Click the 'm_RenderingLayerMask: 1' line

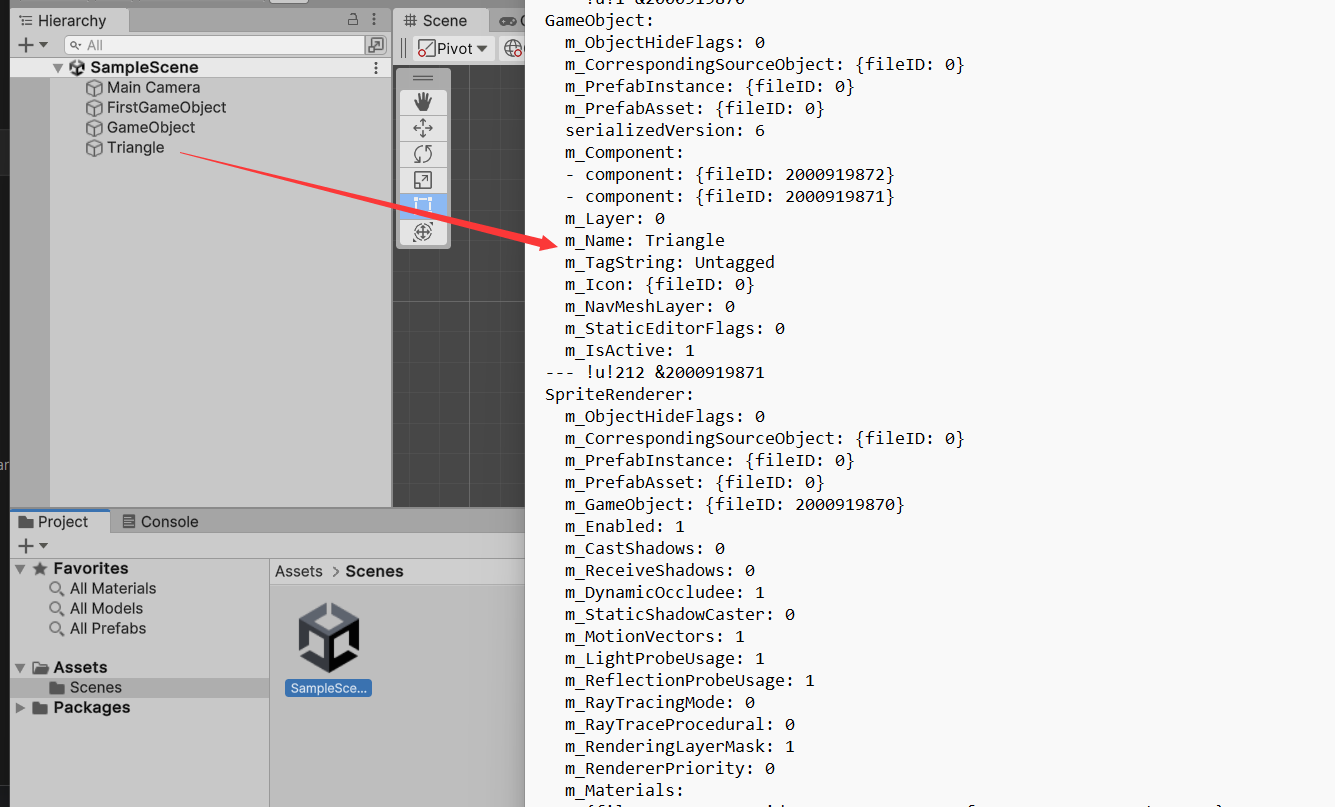tap(679, 746)
